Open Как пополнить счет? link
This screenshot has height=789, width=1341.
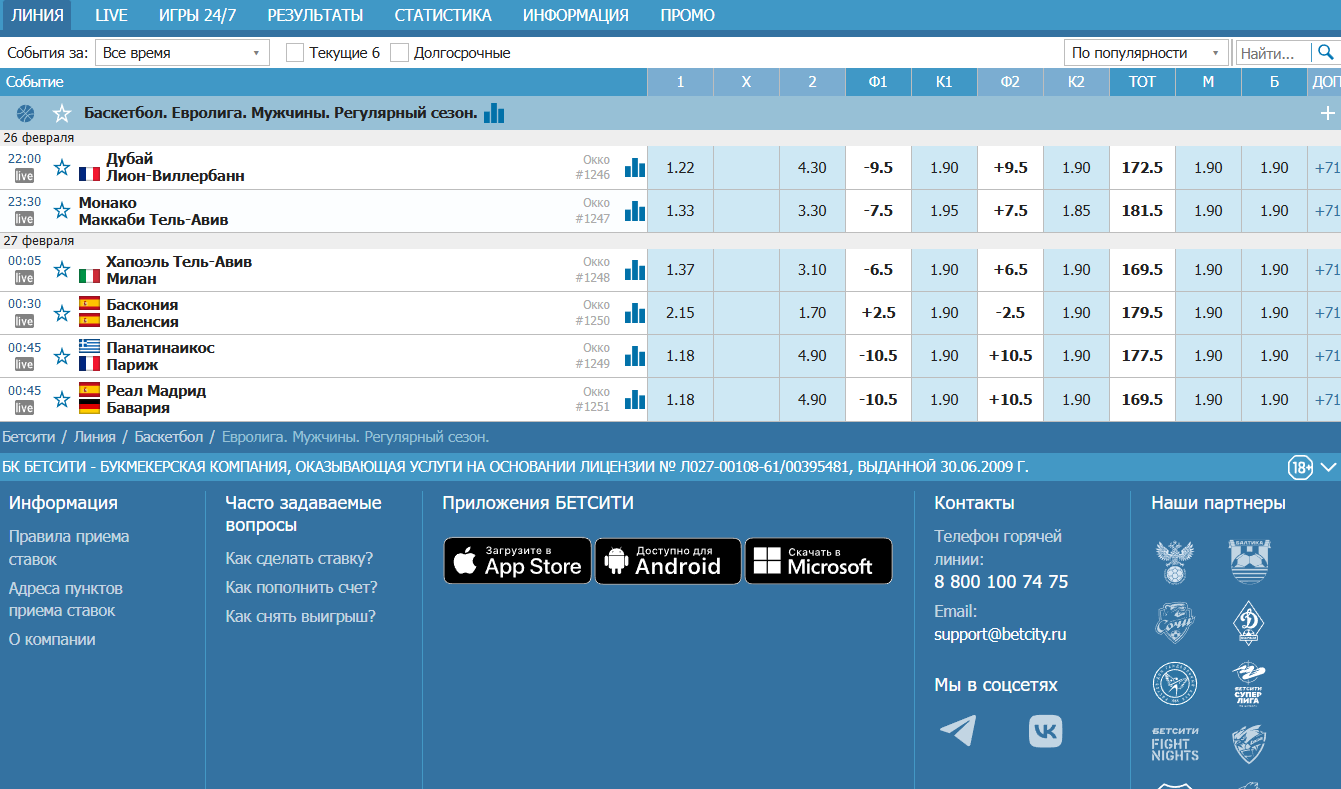[x=301, y=587]
